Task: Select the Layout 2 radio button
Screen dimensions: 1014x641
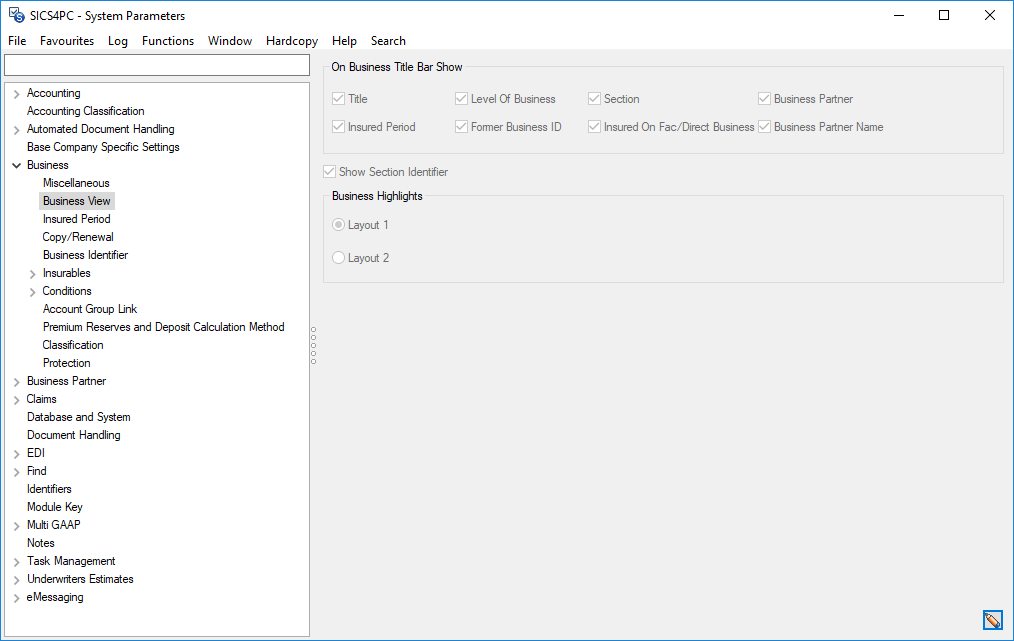Action: tap(338, 257)
